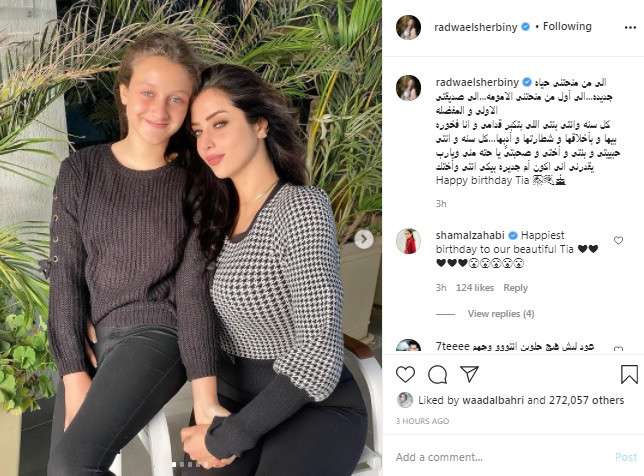Advance to next photo with arrow
644x476 pixels.
pyautogui.click(x=364, y=239)
